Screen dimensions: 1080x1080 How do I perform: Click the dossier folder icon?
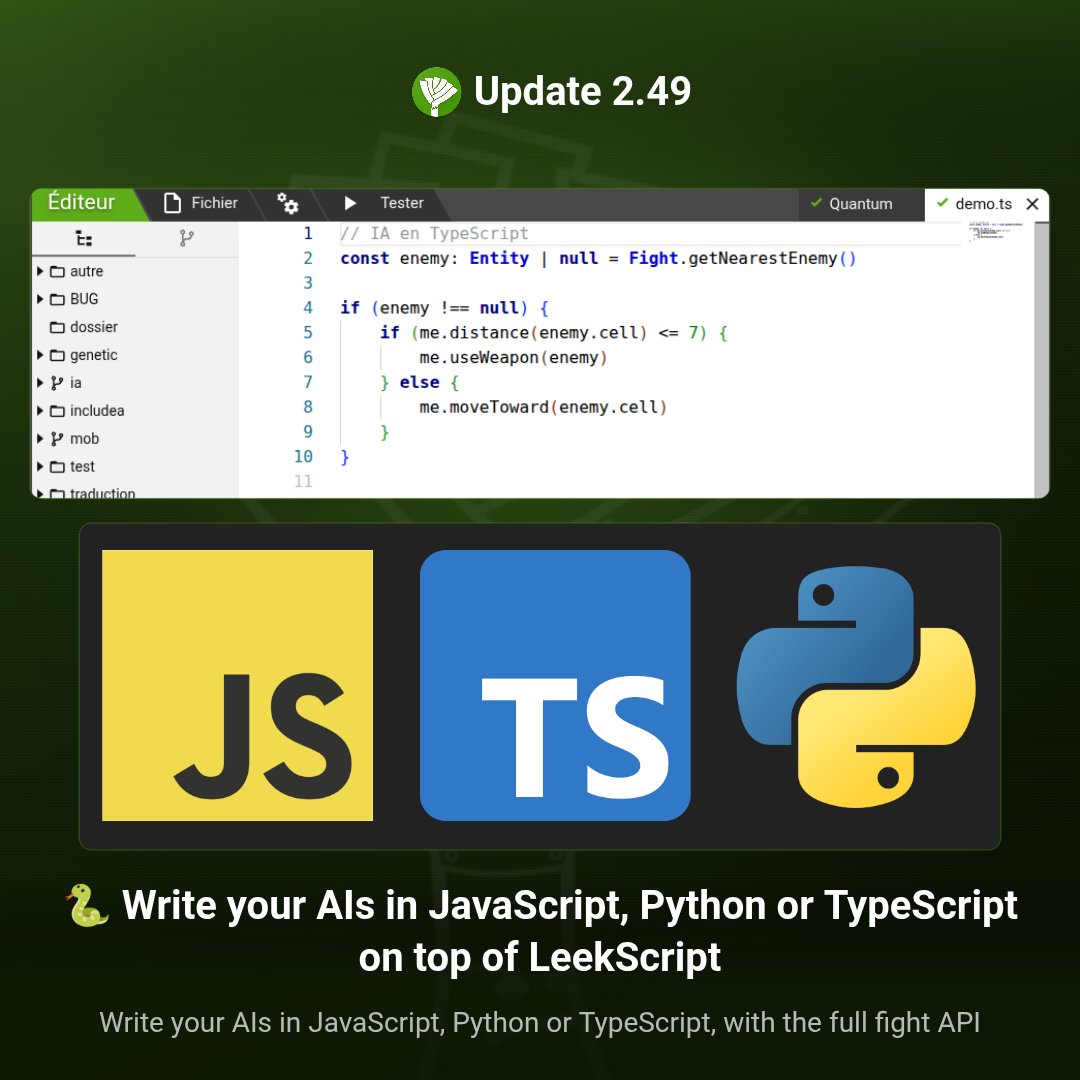click(x=57, y=327)
